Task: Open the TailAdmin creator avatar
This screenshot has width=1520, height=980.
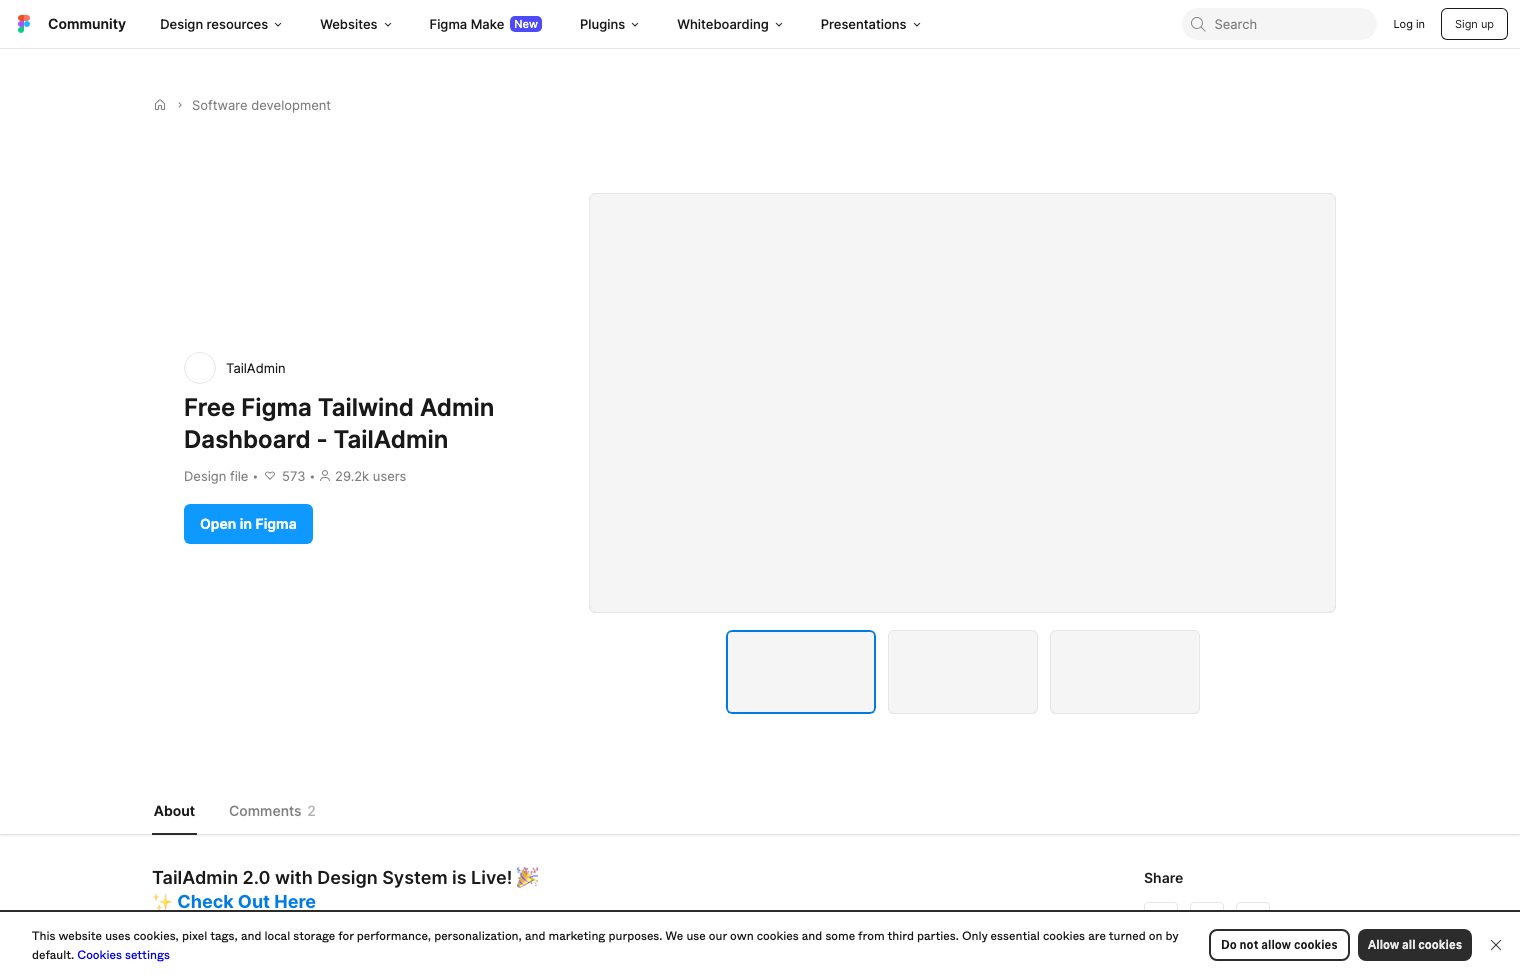Action: (199, 368)
